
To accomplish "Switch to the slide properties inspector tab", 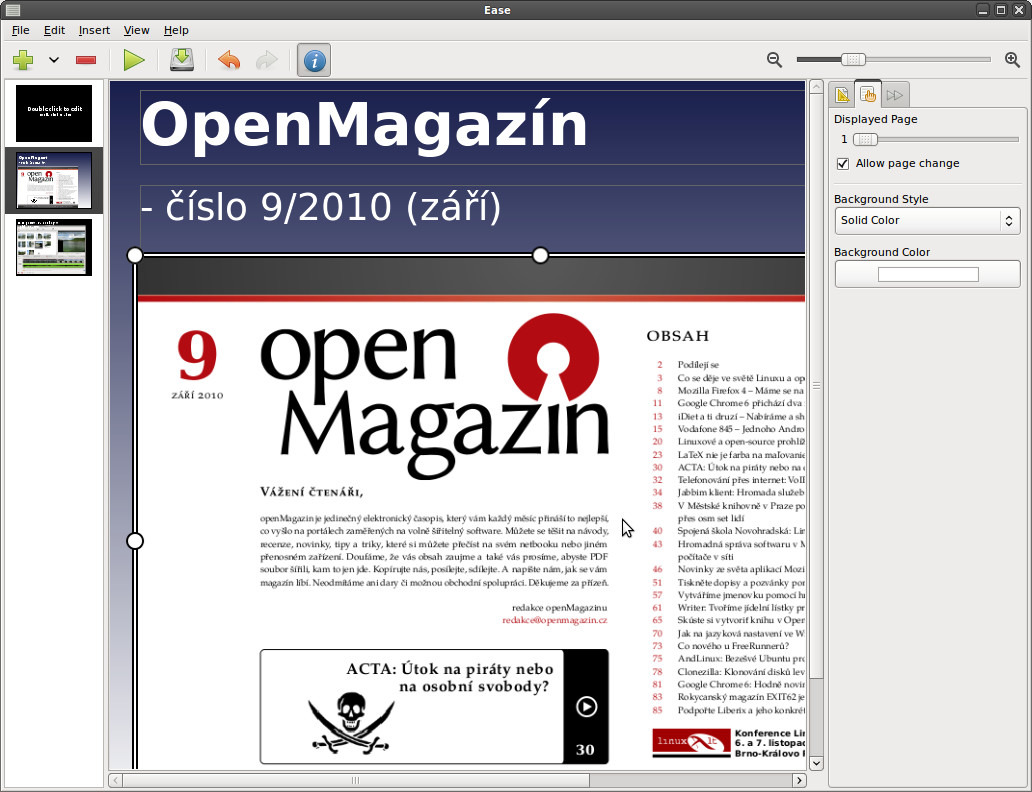I will [842, 95].
